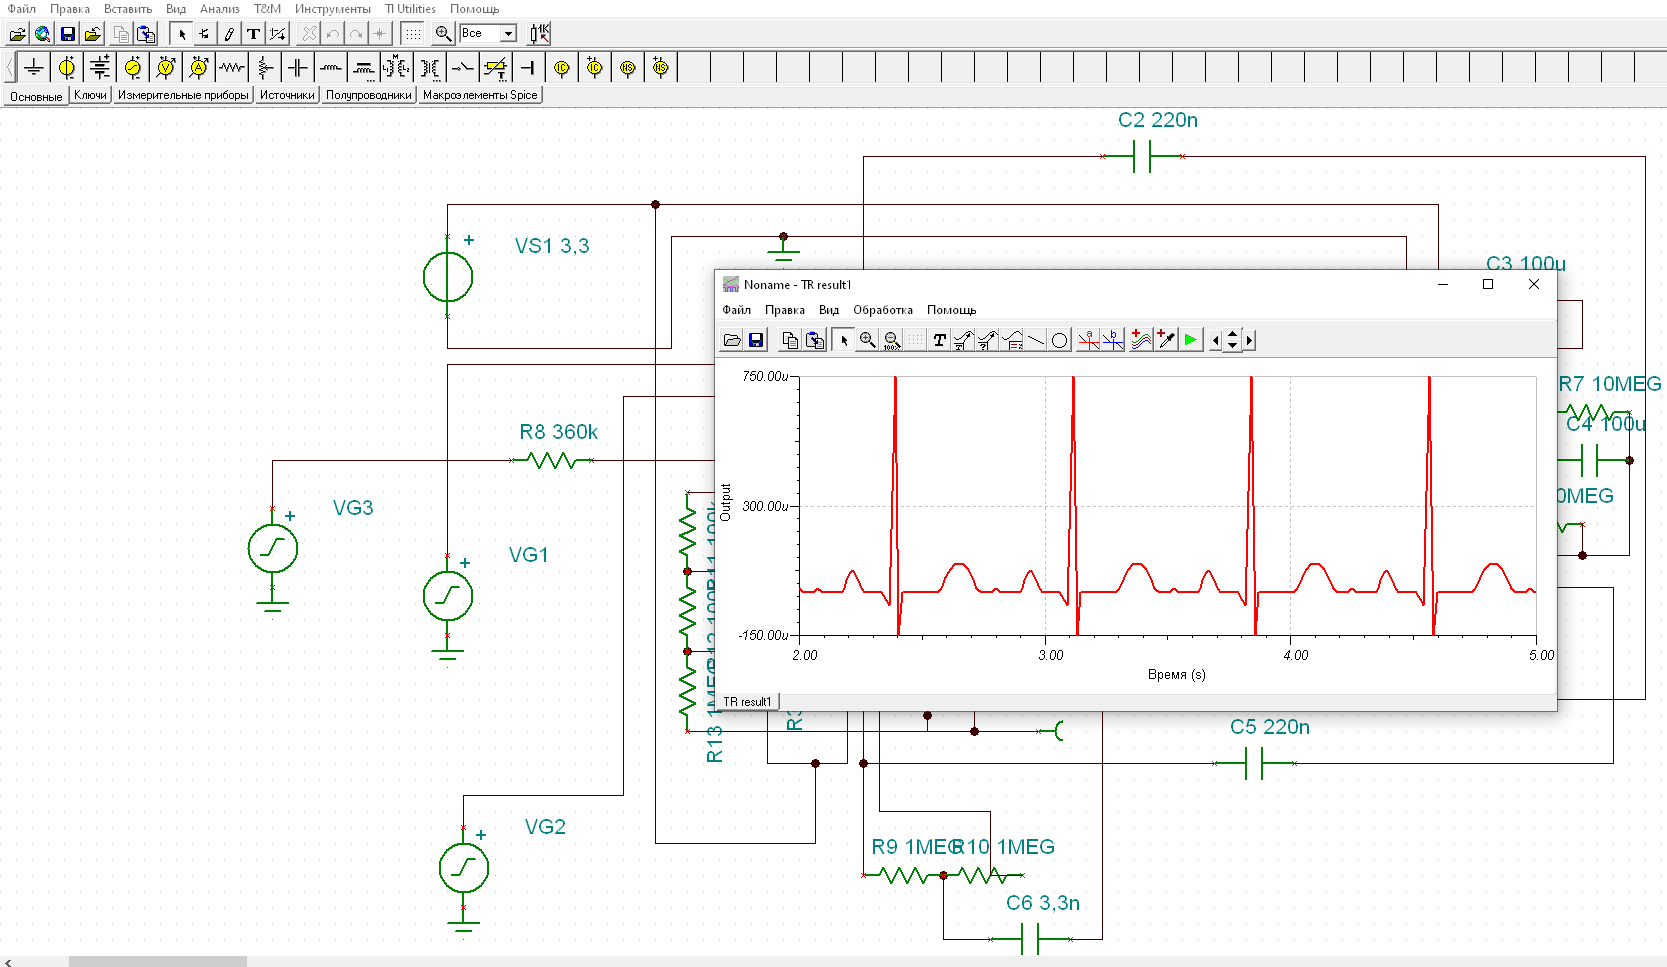Select the TR result1 bottom tab
This screenshot has height=967, width=1667.
click(x=747, y=702)
